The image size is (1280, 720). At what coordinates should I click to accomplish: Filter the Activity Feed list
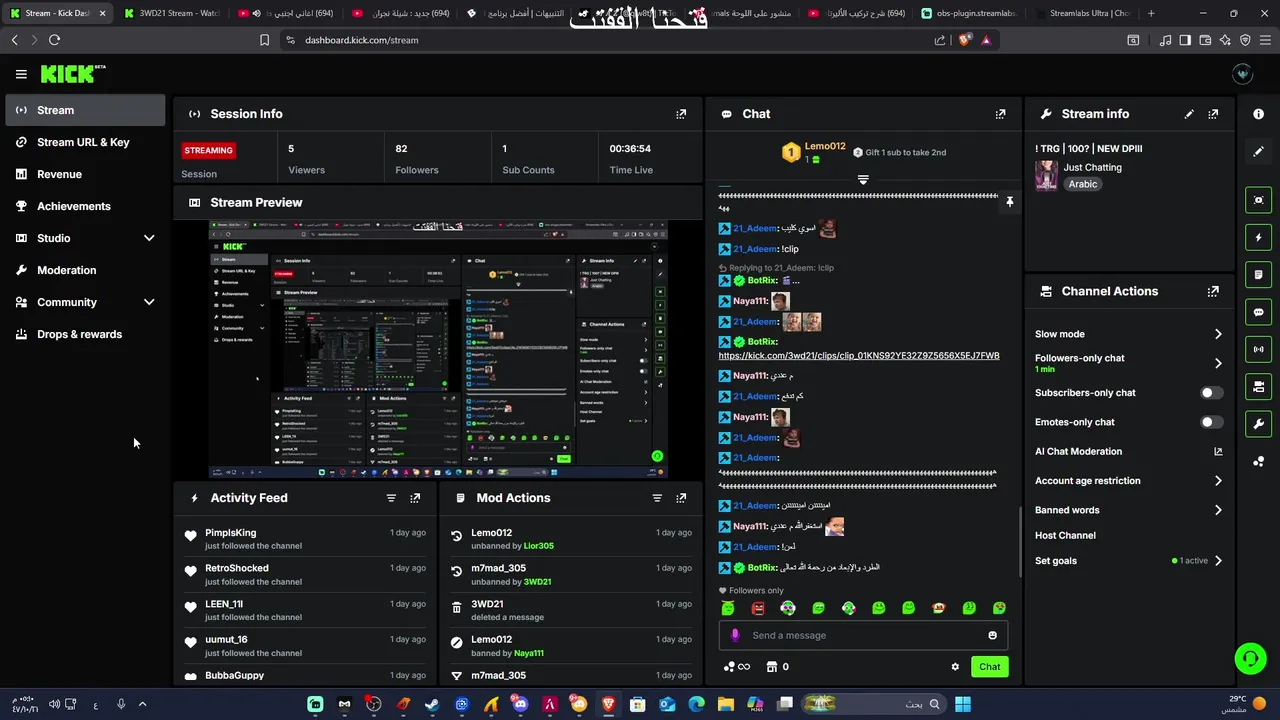pos(391,498)
